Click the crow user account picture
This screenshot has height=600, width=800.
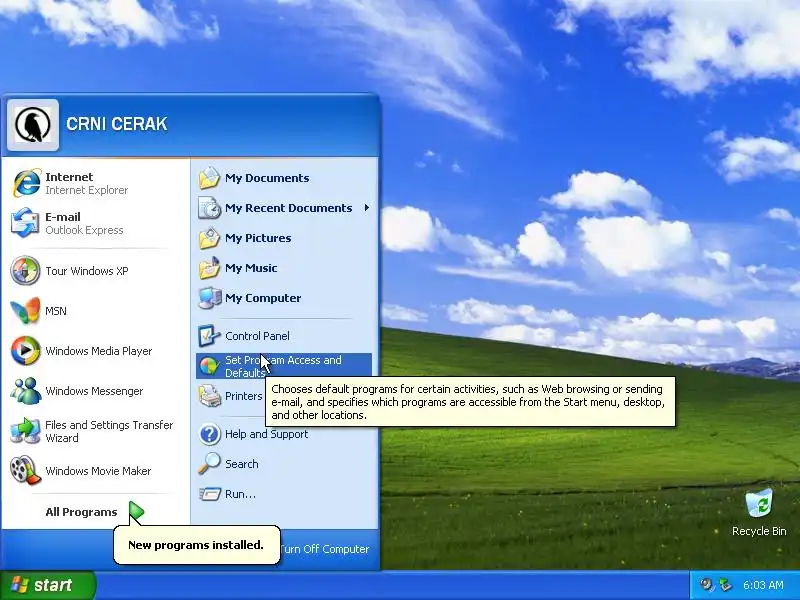click(33, 125)
